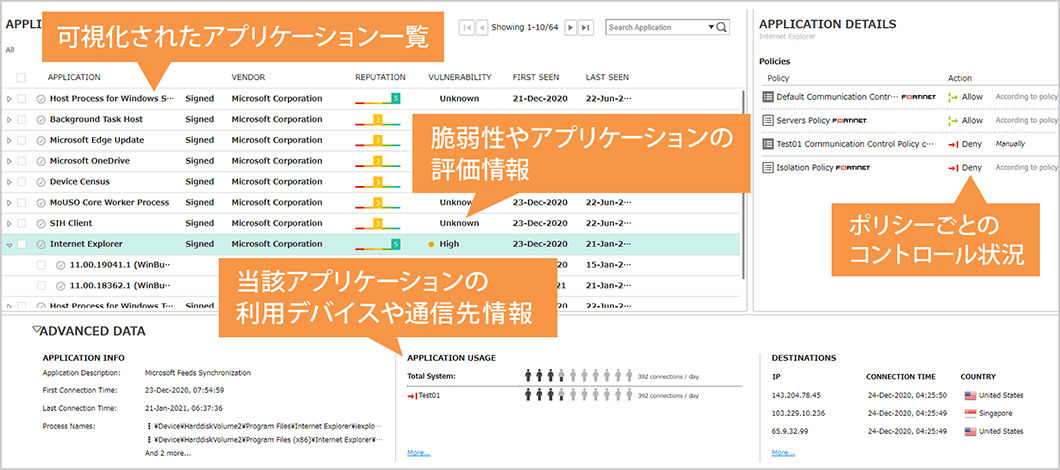Open More link under Destinations
The width and height of the screenshot is (1060, 470).
pyautogui.click(x=783, y=453)
